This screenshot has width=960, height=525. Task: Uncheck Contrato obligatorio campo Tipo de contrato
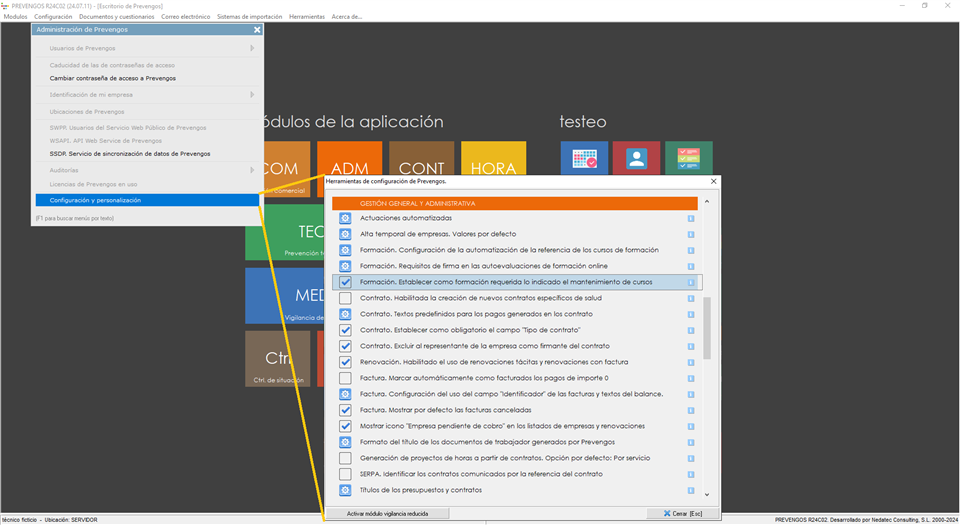[345, 330]
